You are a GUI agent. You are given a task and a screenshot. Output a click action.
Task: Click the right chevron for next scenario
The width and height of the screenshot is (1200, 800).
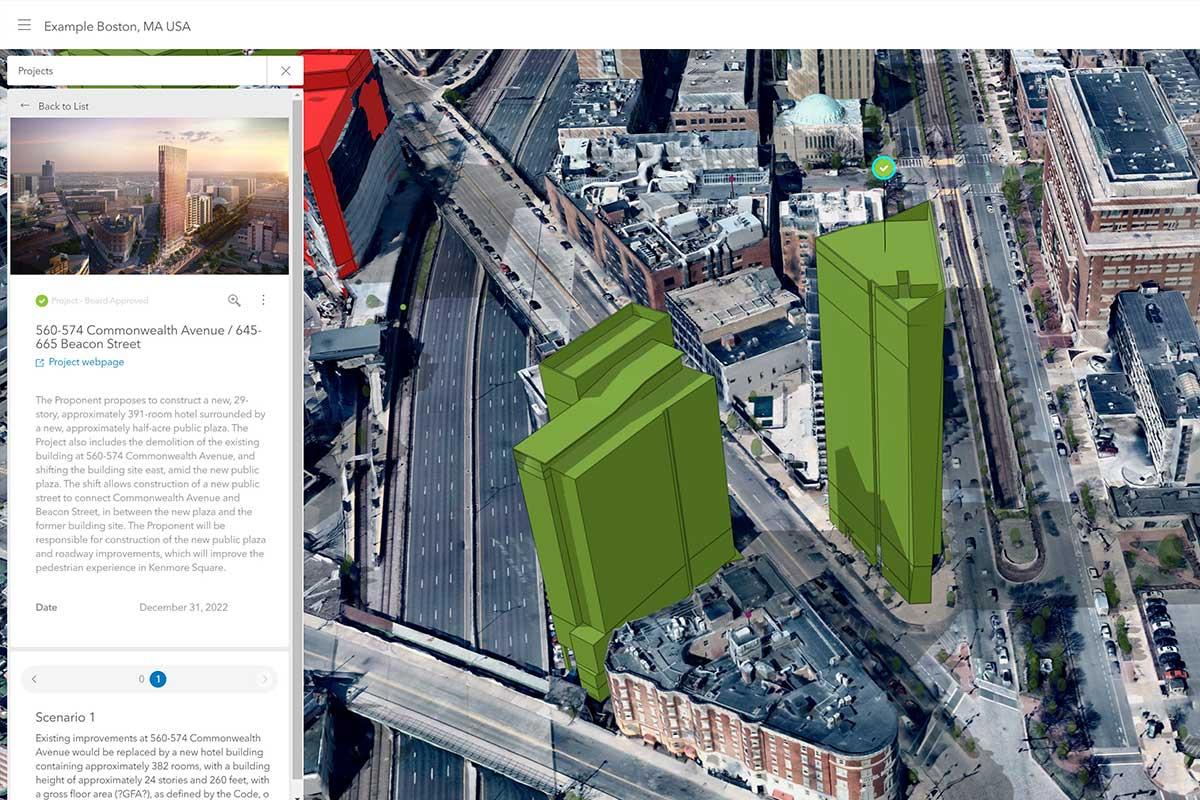[x=264, y=678]
